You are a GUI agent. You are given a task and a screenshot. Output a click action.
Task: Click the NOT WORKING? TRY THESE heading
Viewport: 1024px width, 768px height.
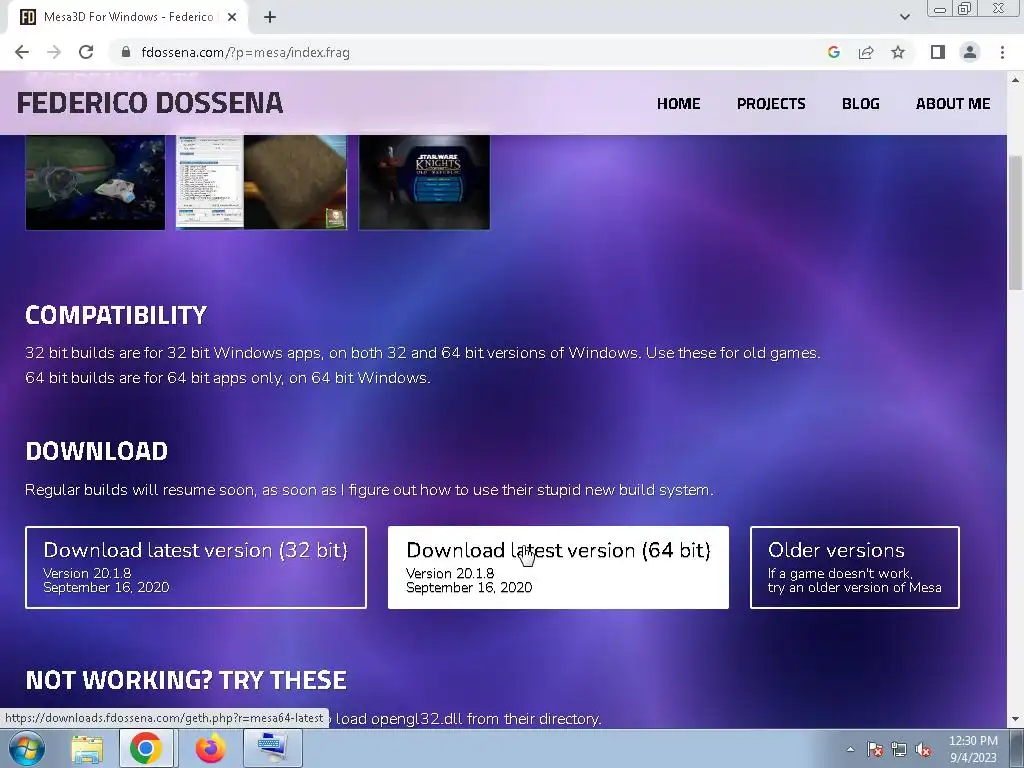point(186,680)
